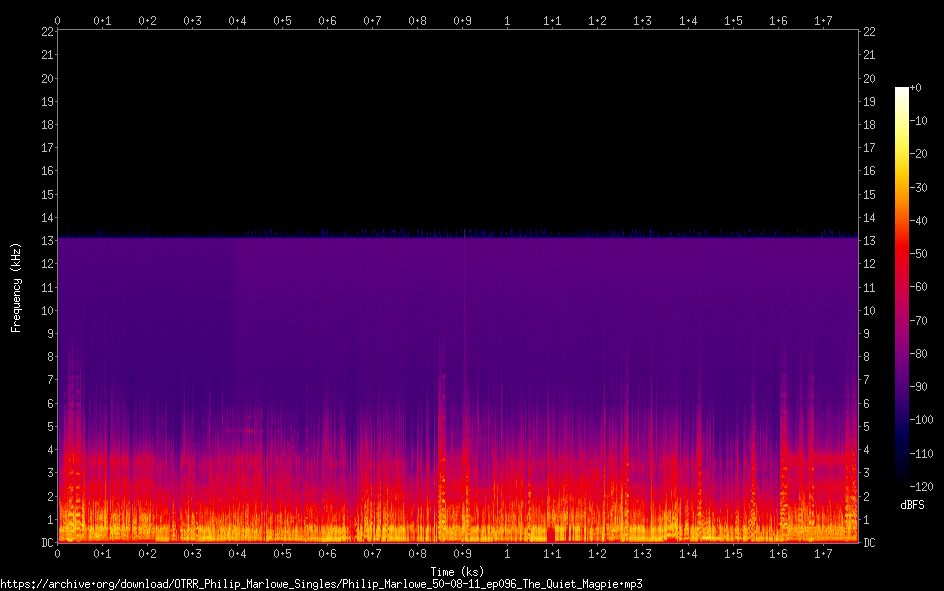Viewport: 944px width, 591px height.
Task: Pick the white top of the color scale bar
Action: pyautogui.click(x=901, y=91)
